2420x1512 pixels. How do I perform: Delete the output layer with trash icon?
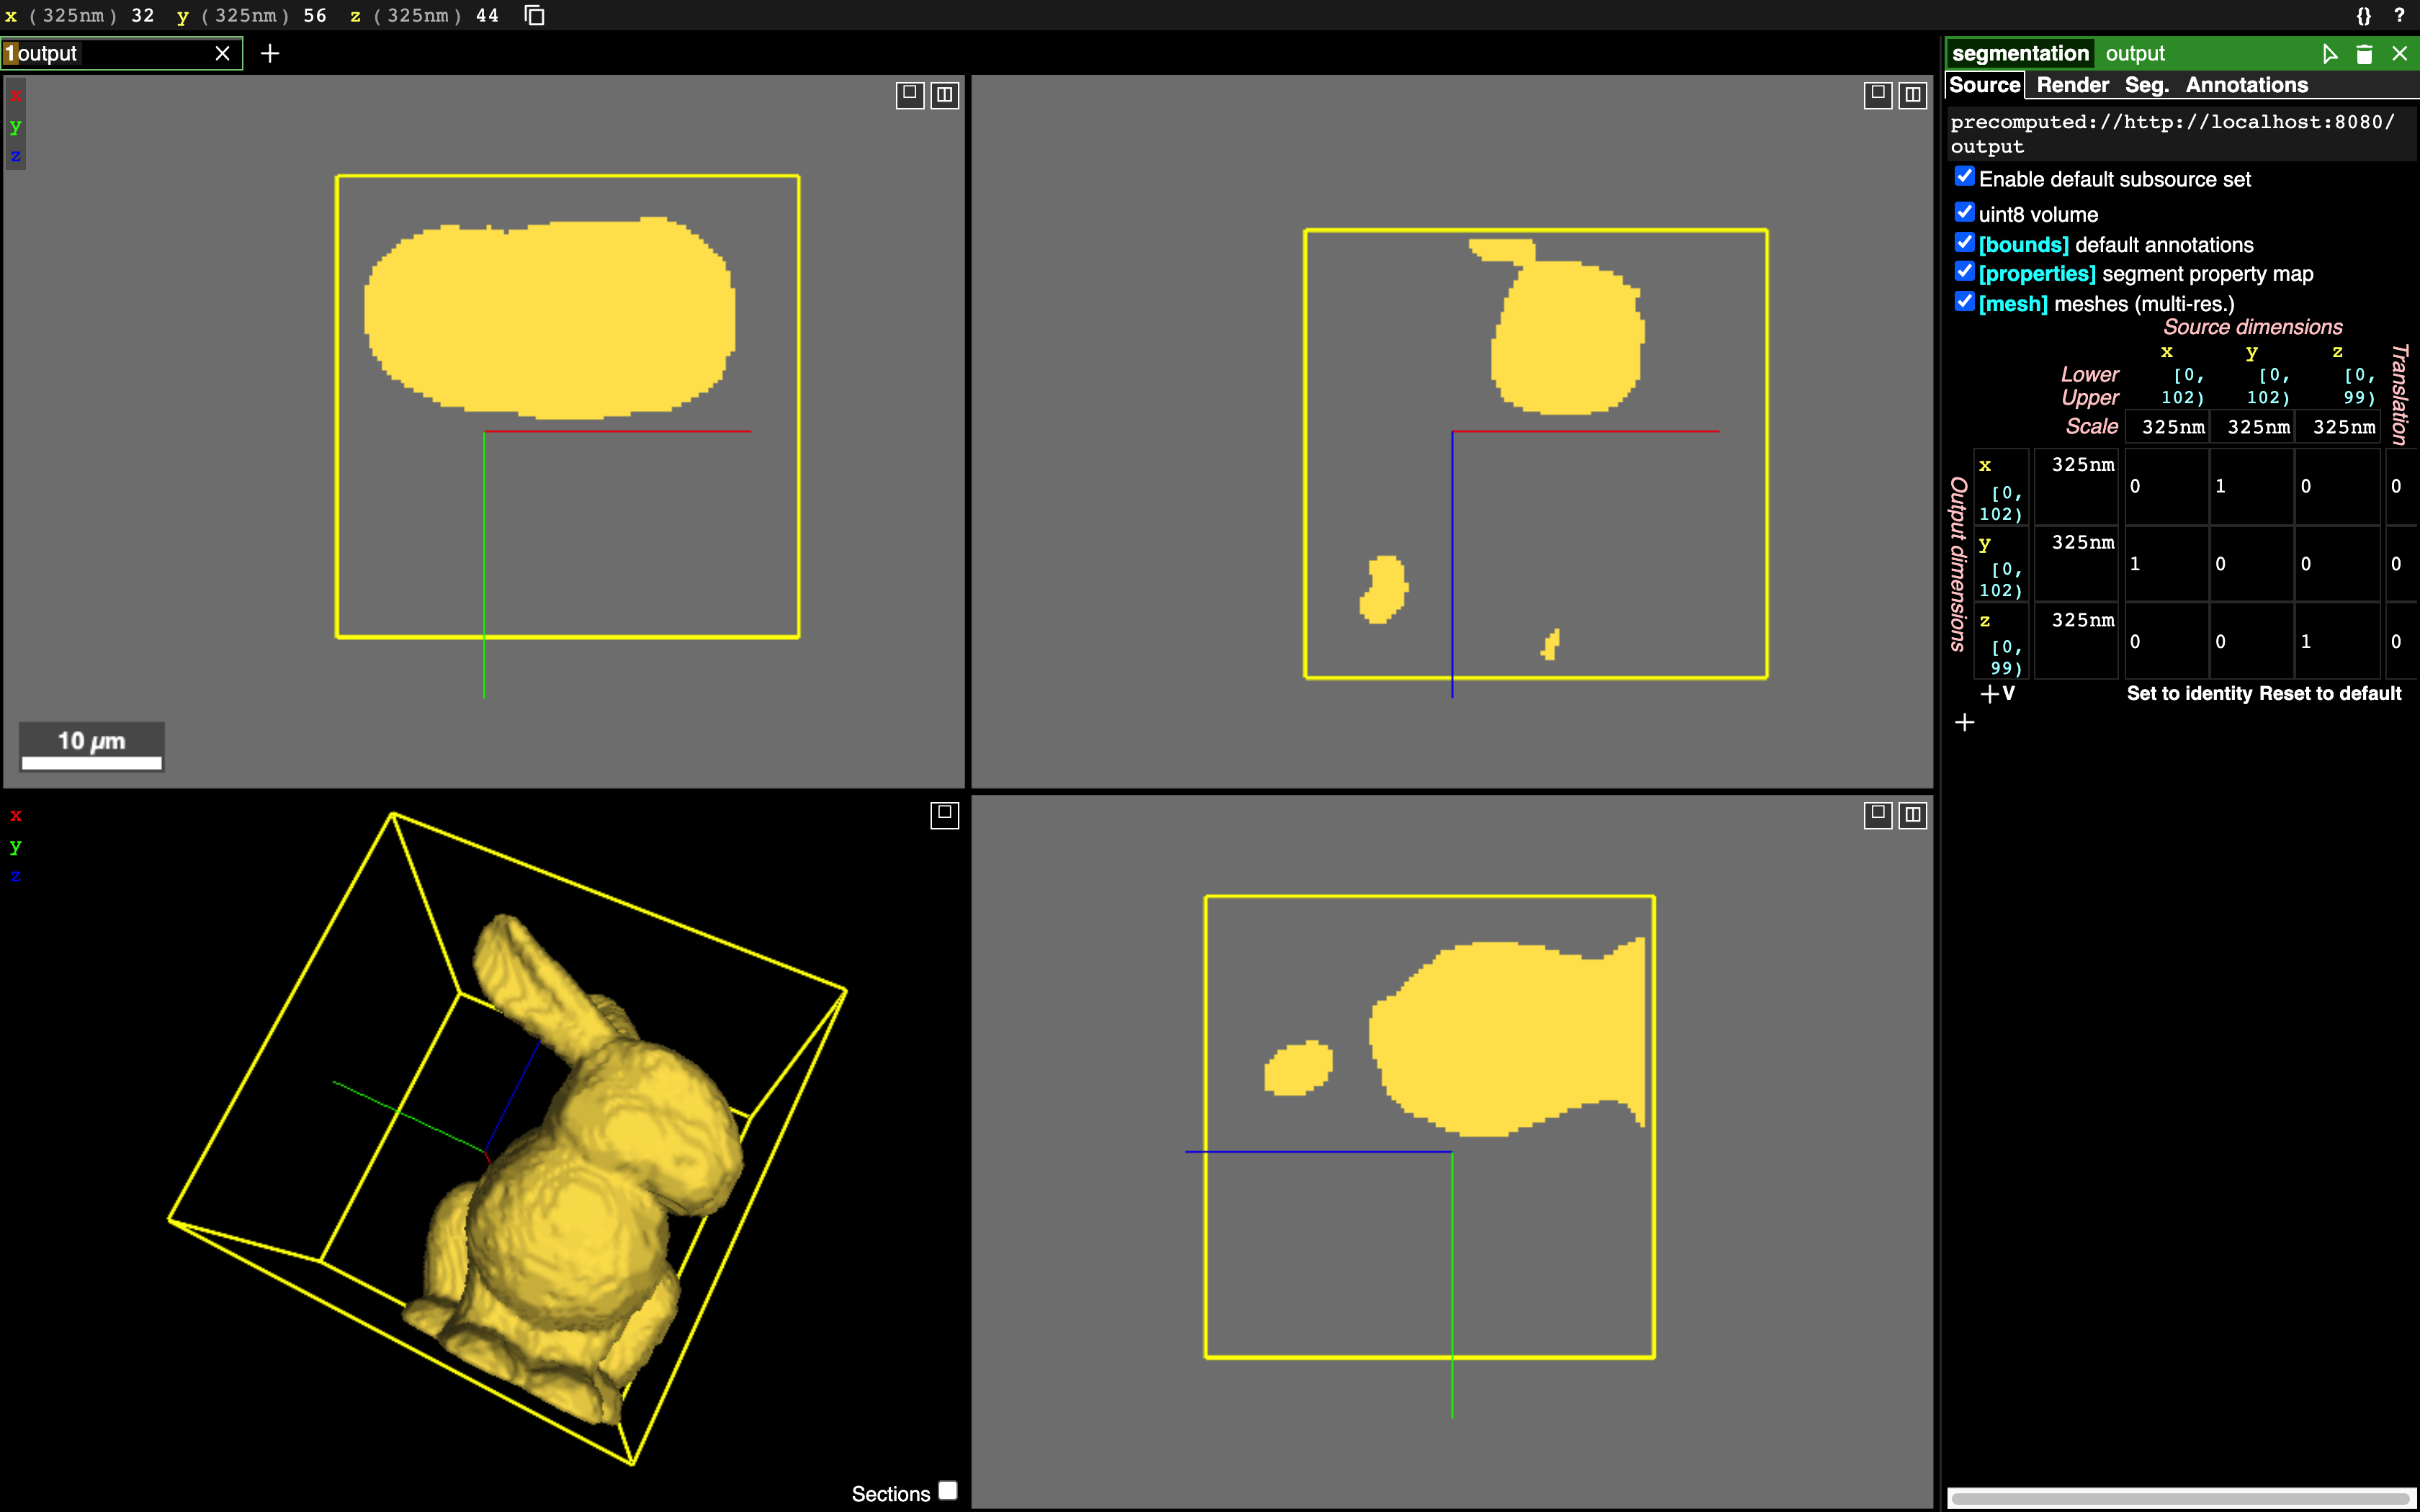2364,54
